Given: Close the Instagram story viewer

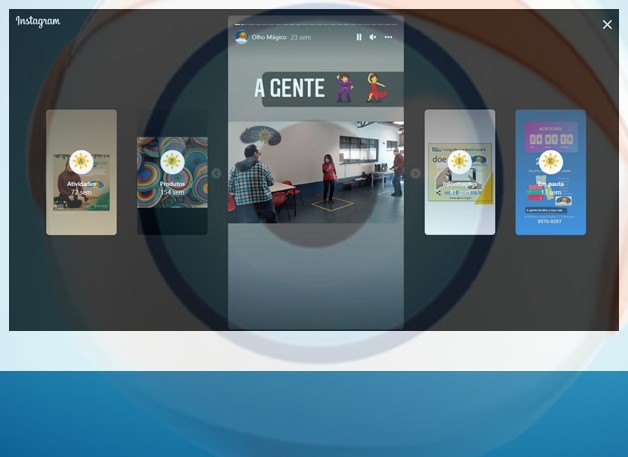Looking at the screenshot, I should tap(607, 25).
